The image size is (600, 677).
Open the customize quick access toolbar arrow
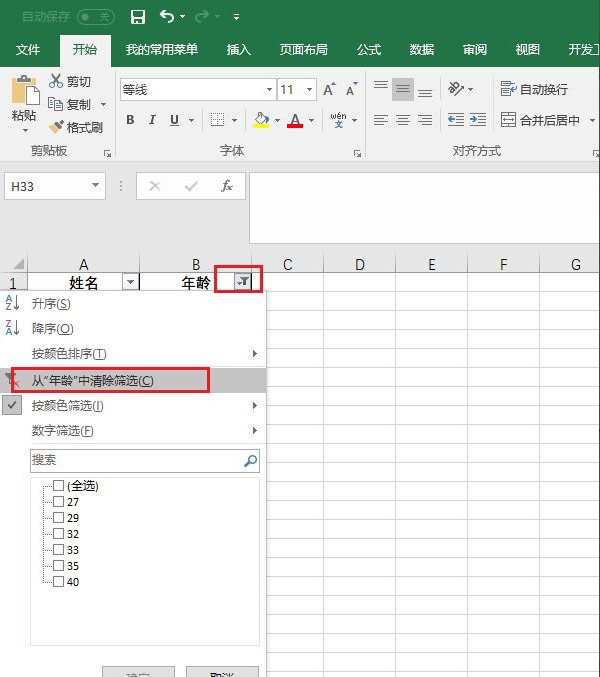(x=236, y=17)
